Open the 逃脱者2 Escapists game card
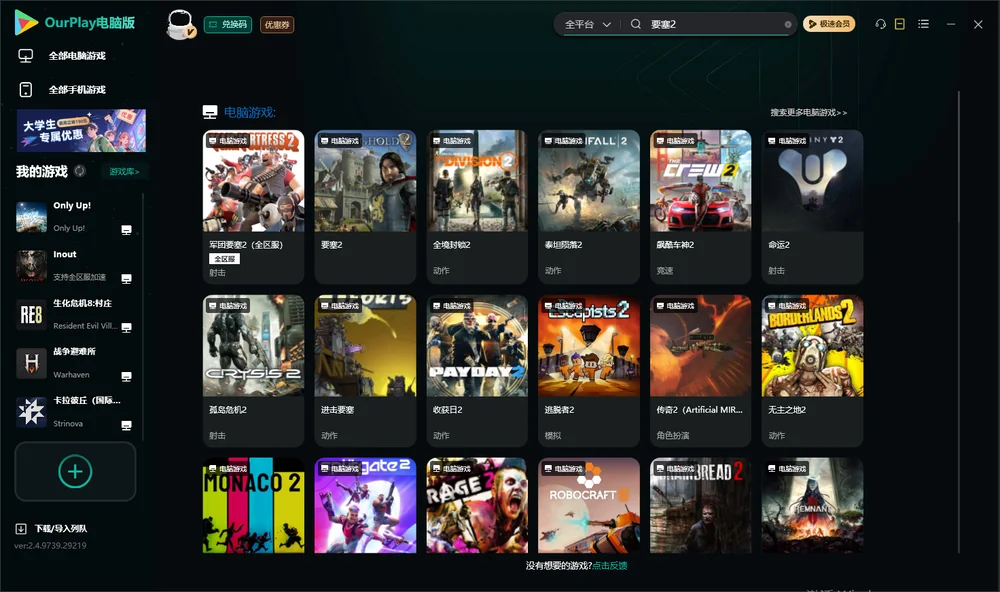 [x=589, y=371]
